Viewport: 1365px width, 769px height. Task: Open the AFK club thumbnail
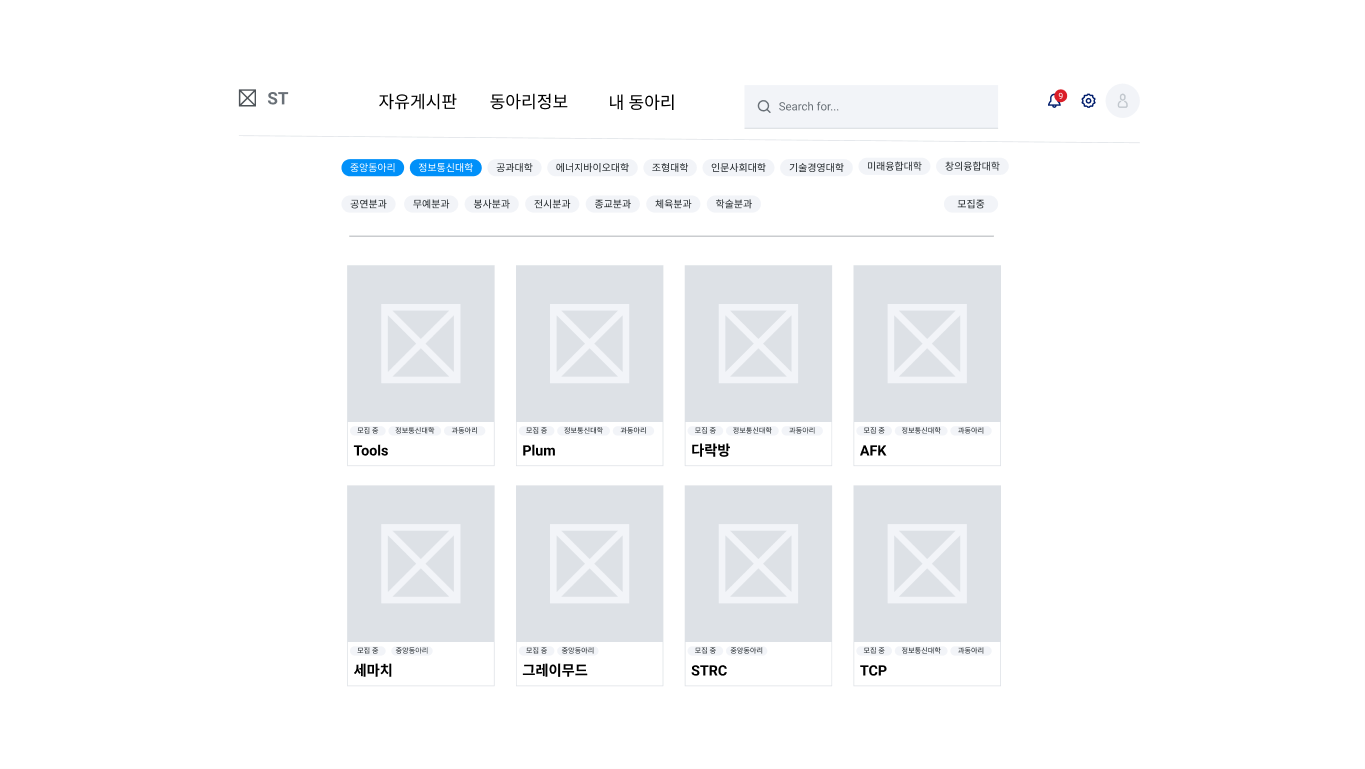point(927,343)
